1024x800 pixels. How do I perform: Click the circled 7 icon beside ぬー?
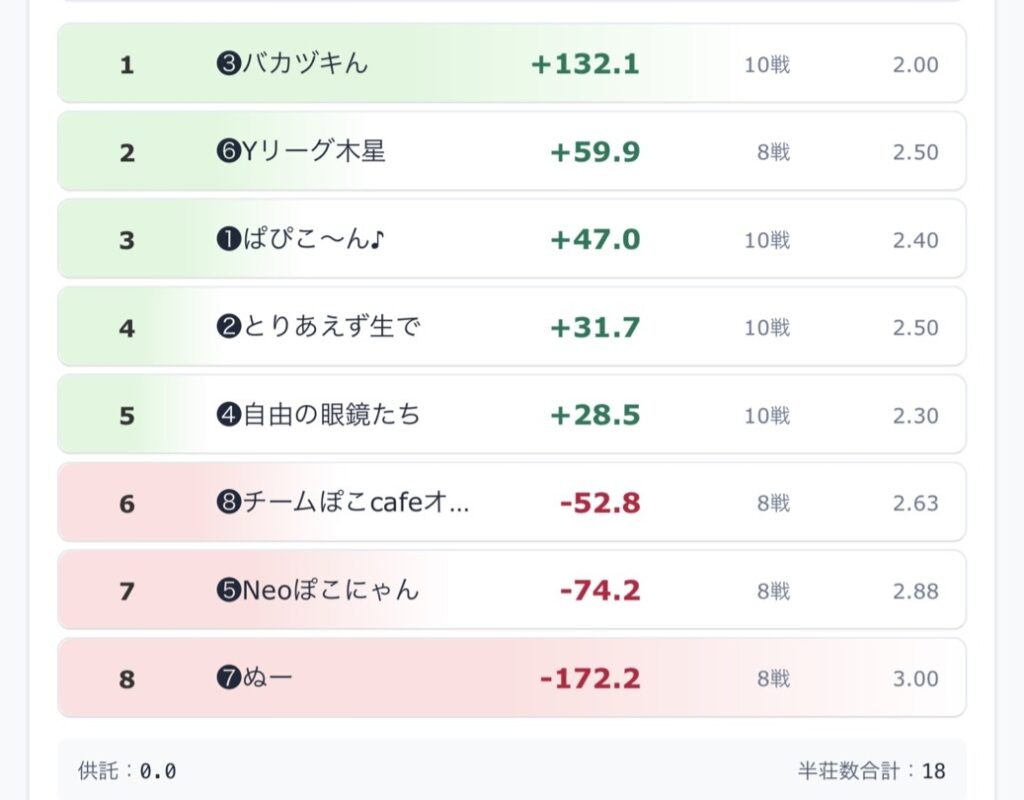tap(229, 678)
